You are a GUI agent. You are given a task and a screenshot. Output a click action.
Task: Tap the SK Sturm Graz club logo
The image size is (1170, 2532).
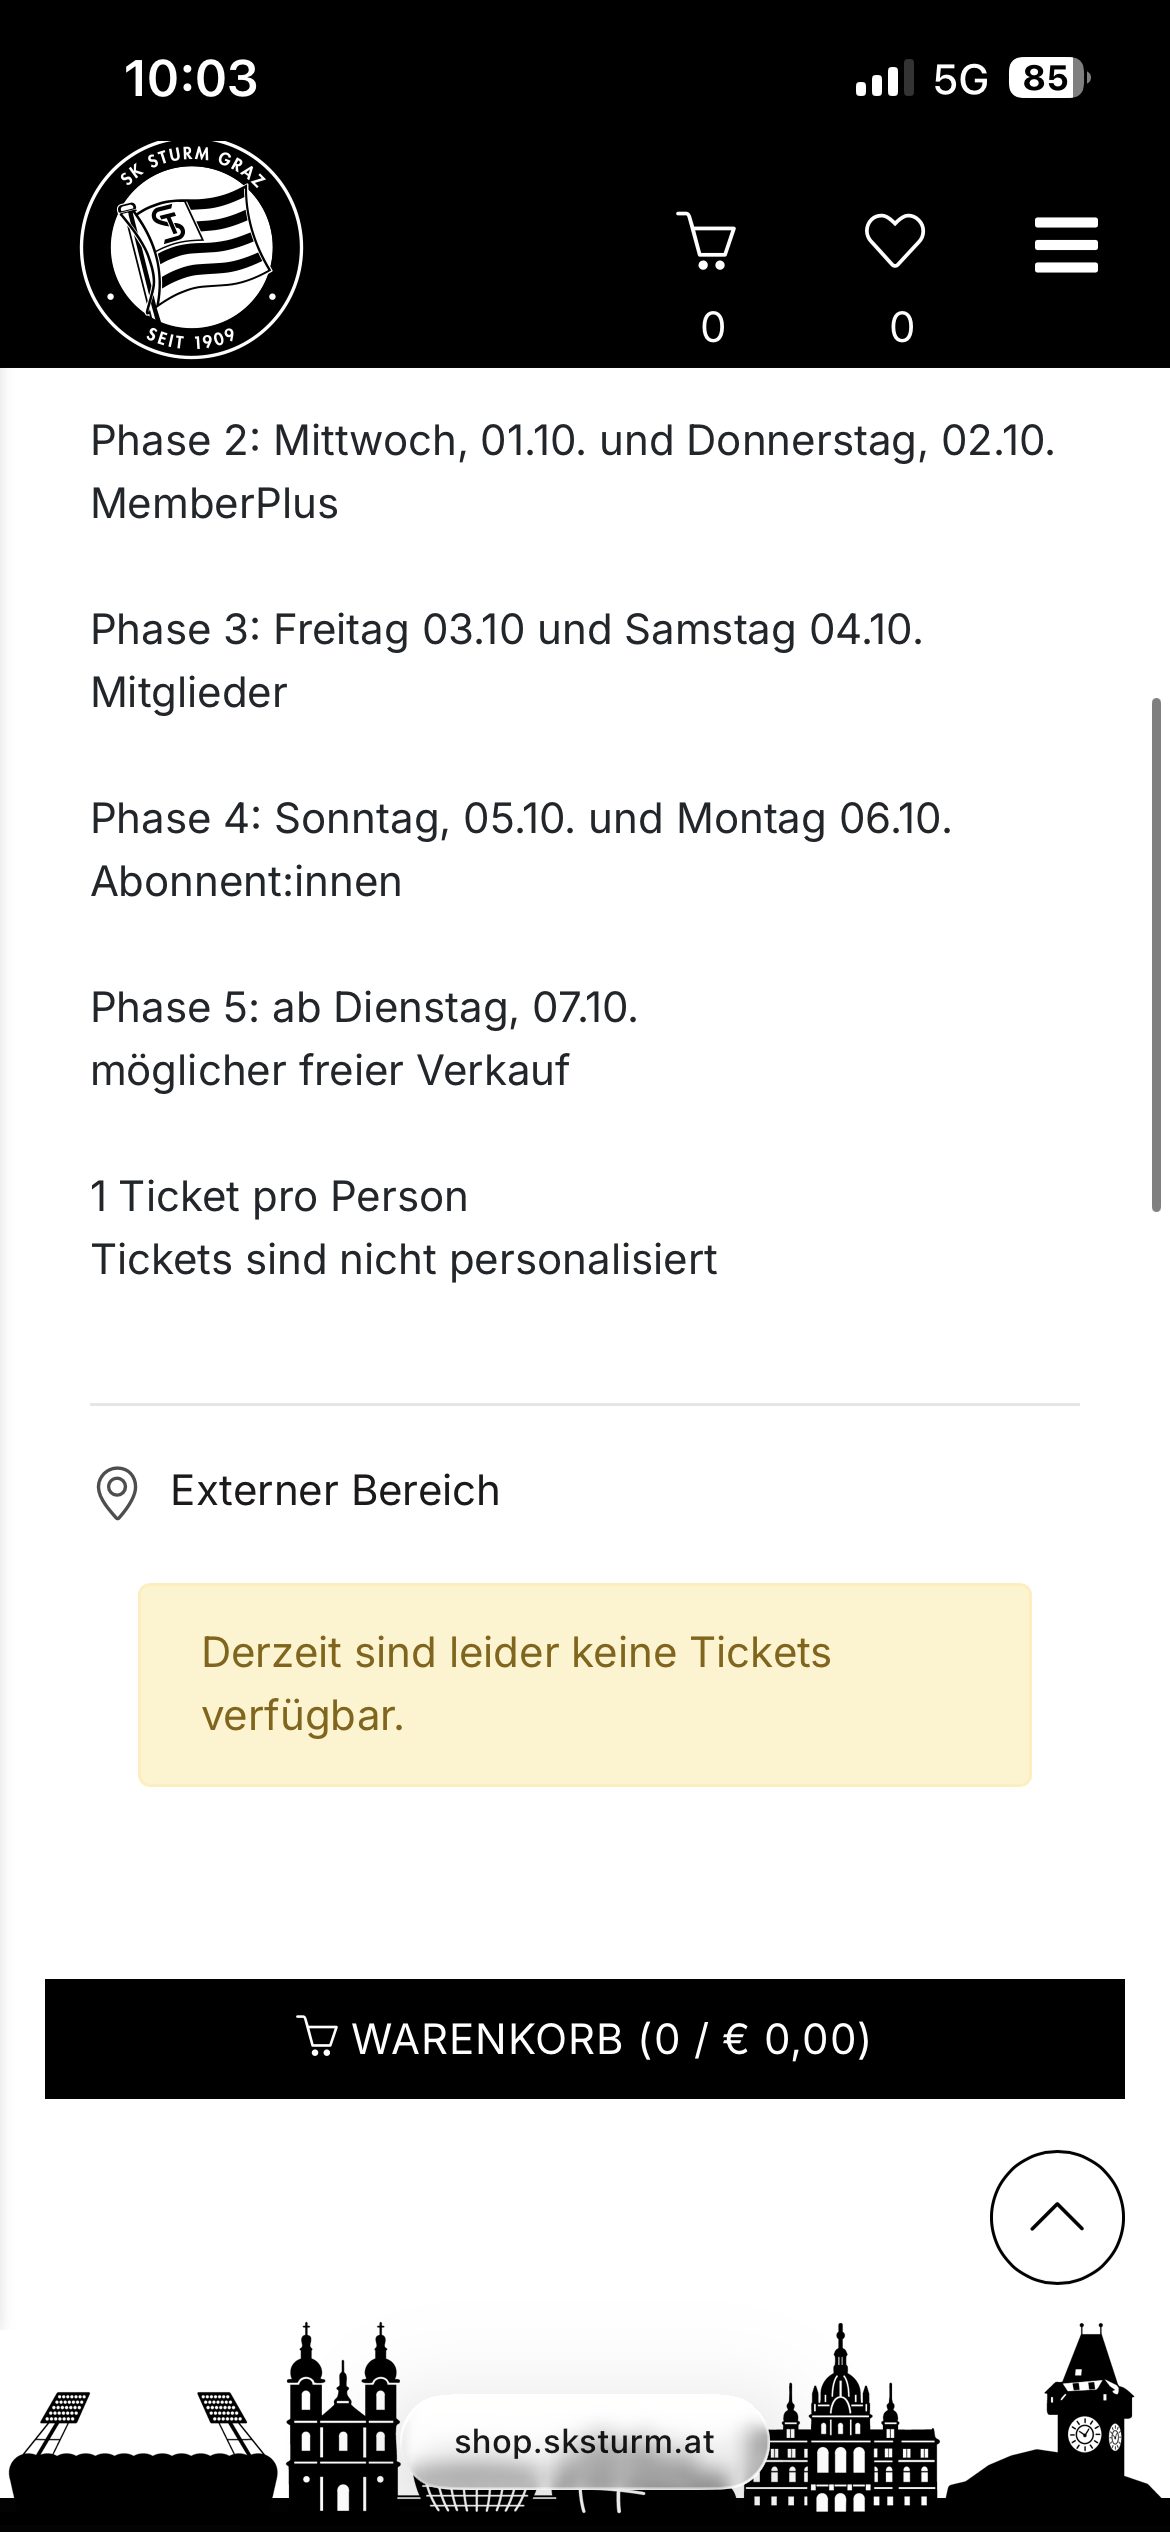(191, 248)
